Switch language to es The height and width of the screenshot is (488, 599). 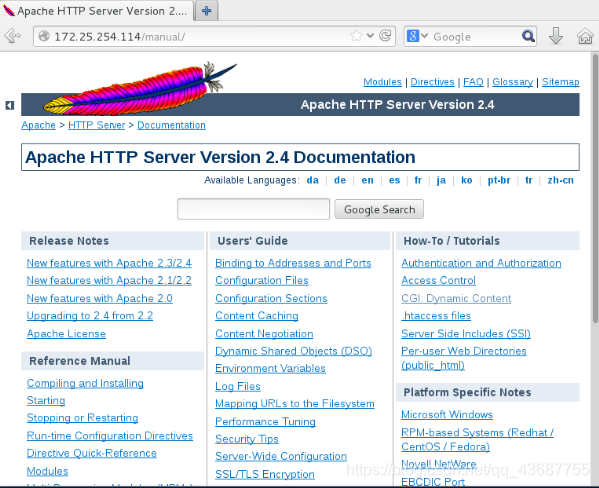pos(394,180)
